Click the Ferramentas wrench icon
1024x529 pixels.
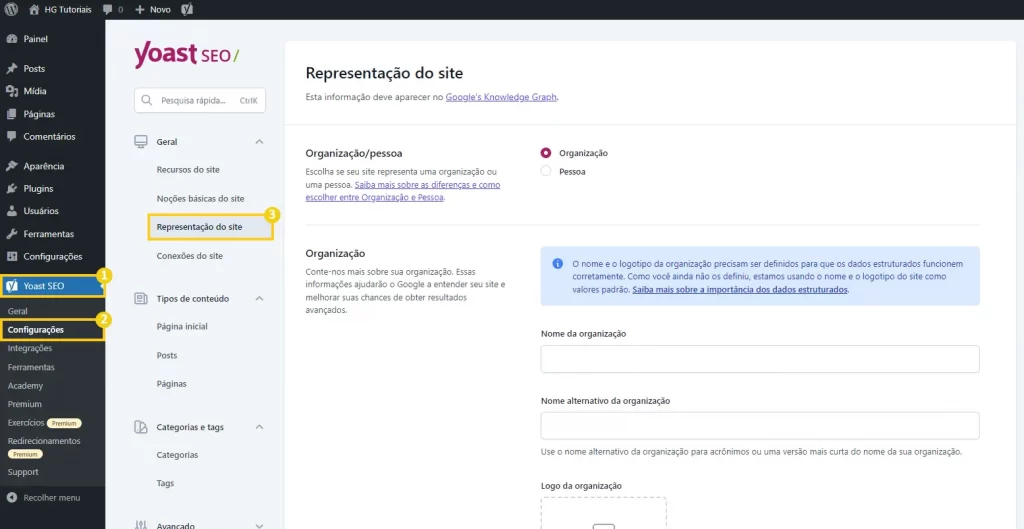11,234
